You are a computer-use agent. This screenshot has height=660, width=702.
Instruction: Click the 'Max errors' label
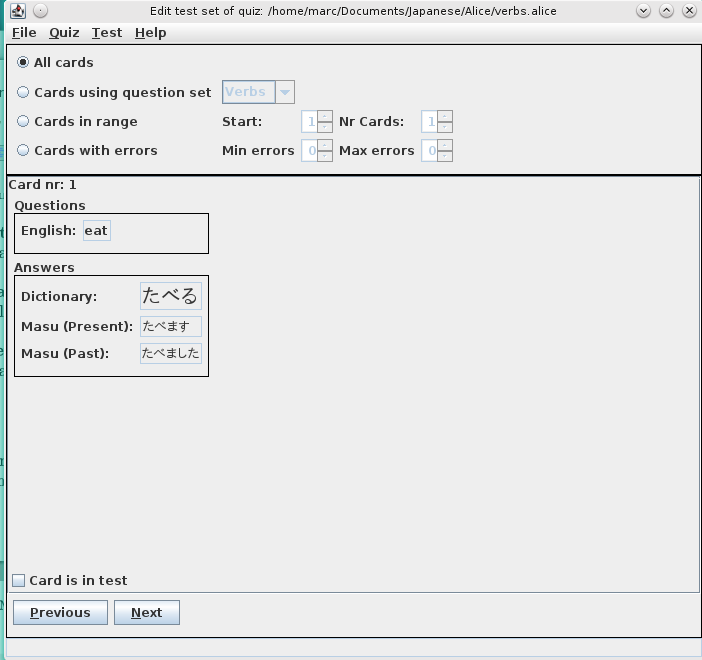(377, 150)
